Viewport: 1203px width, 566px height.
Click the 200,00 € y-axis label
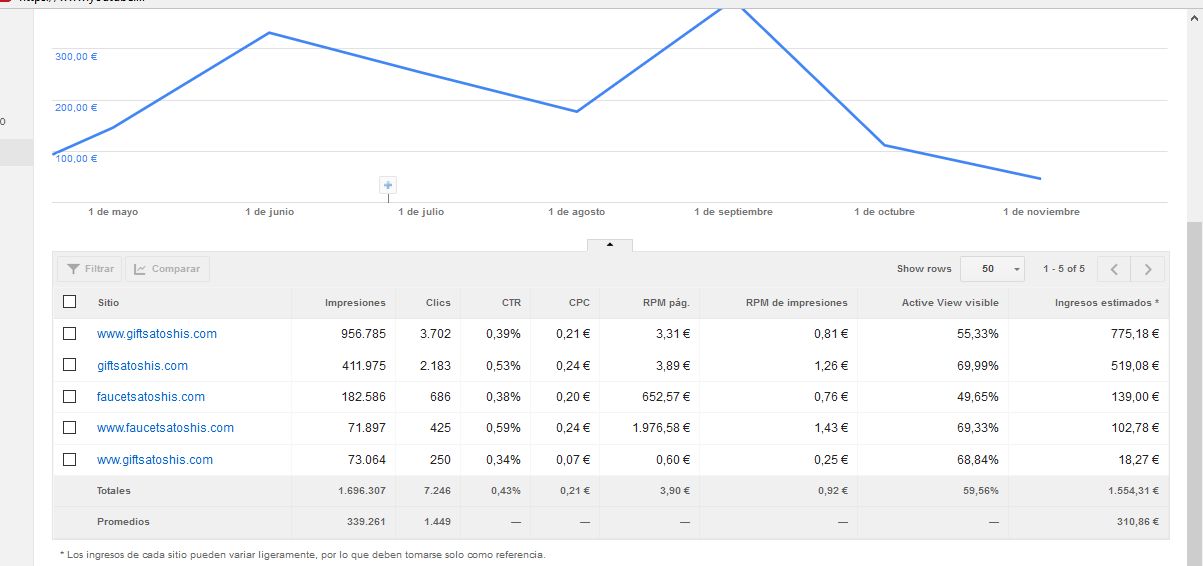76,108
